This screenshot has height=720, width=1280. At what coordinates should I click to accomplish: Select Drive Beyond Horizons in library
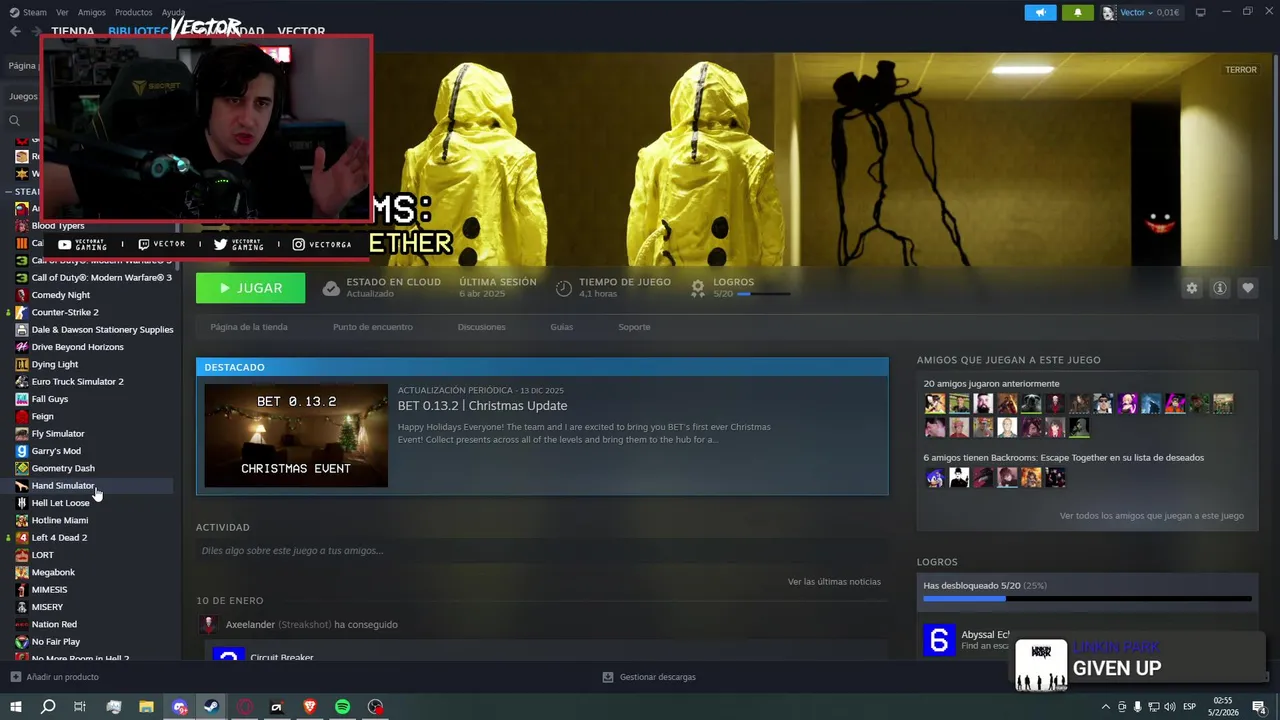pyautogui.click(x=88, y=347)
